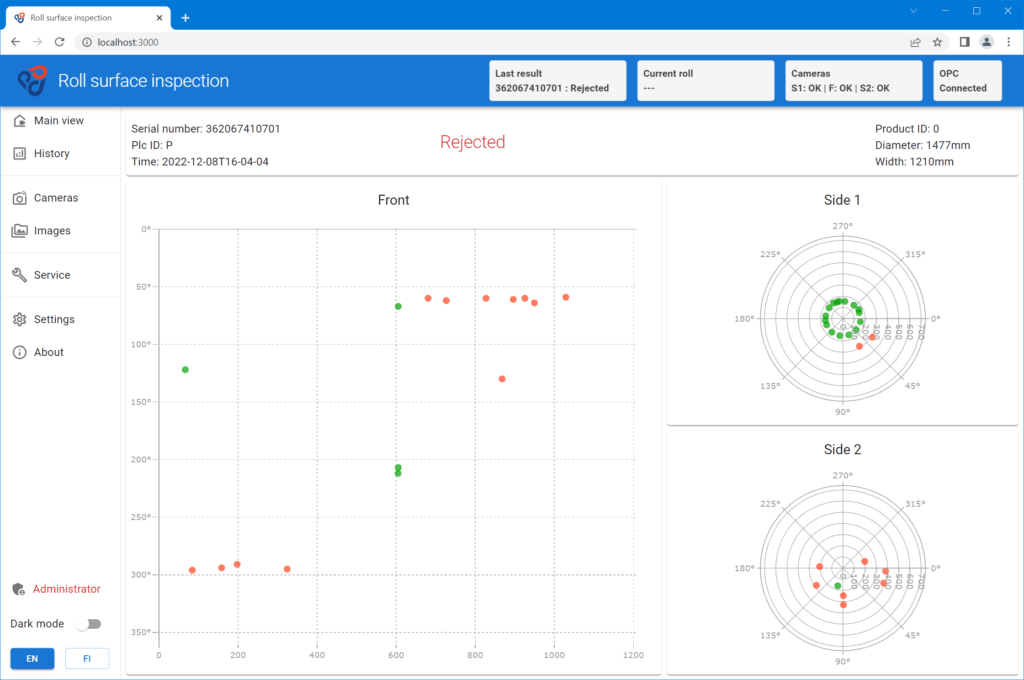This screenshot has width=1024, height=680.
Task: Click the Serial number 362067410701 text
Action: [206, 129]
